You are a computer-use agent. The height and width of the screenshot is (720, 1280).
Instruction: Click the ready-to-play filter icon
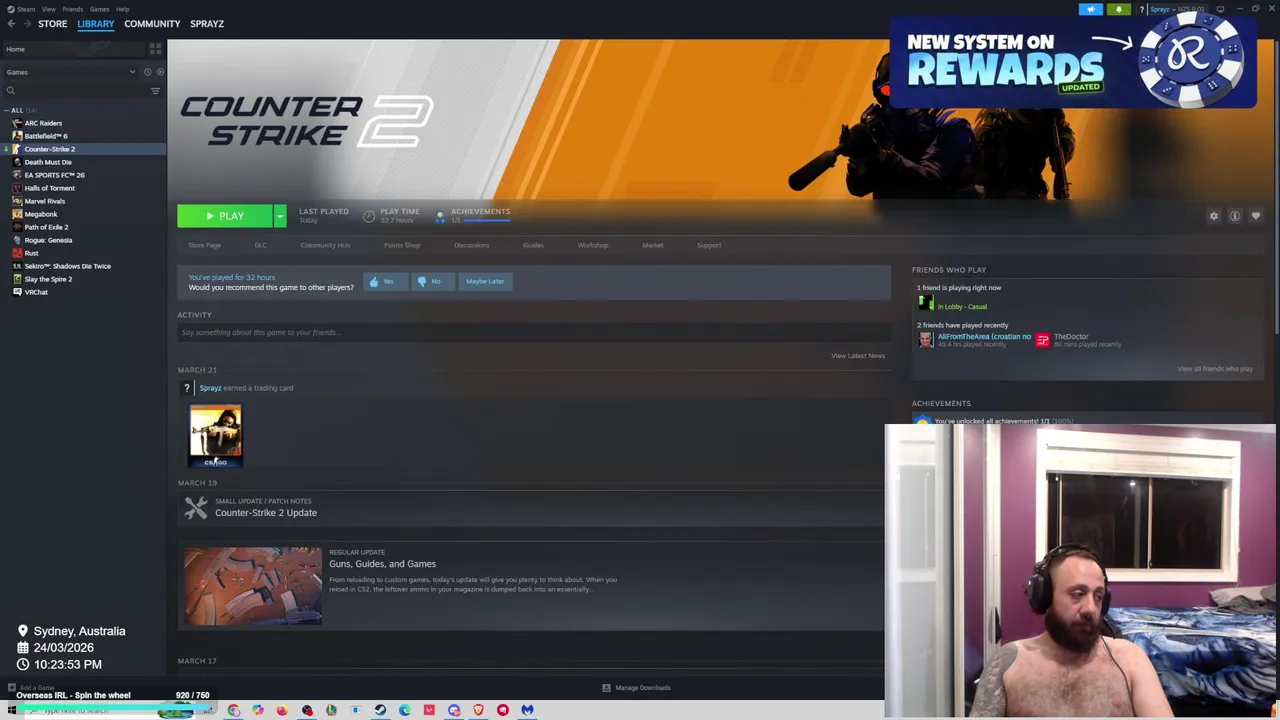point(160,72)
